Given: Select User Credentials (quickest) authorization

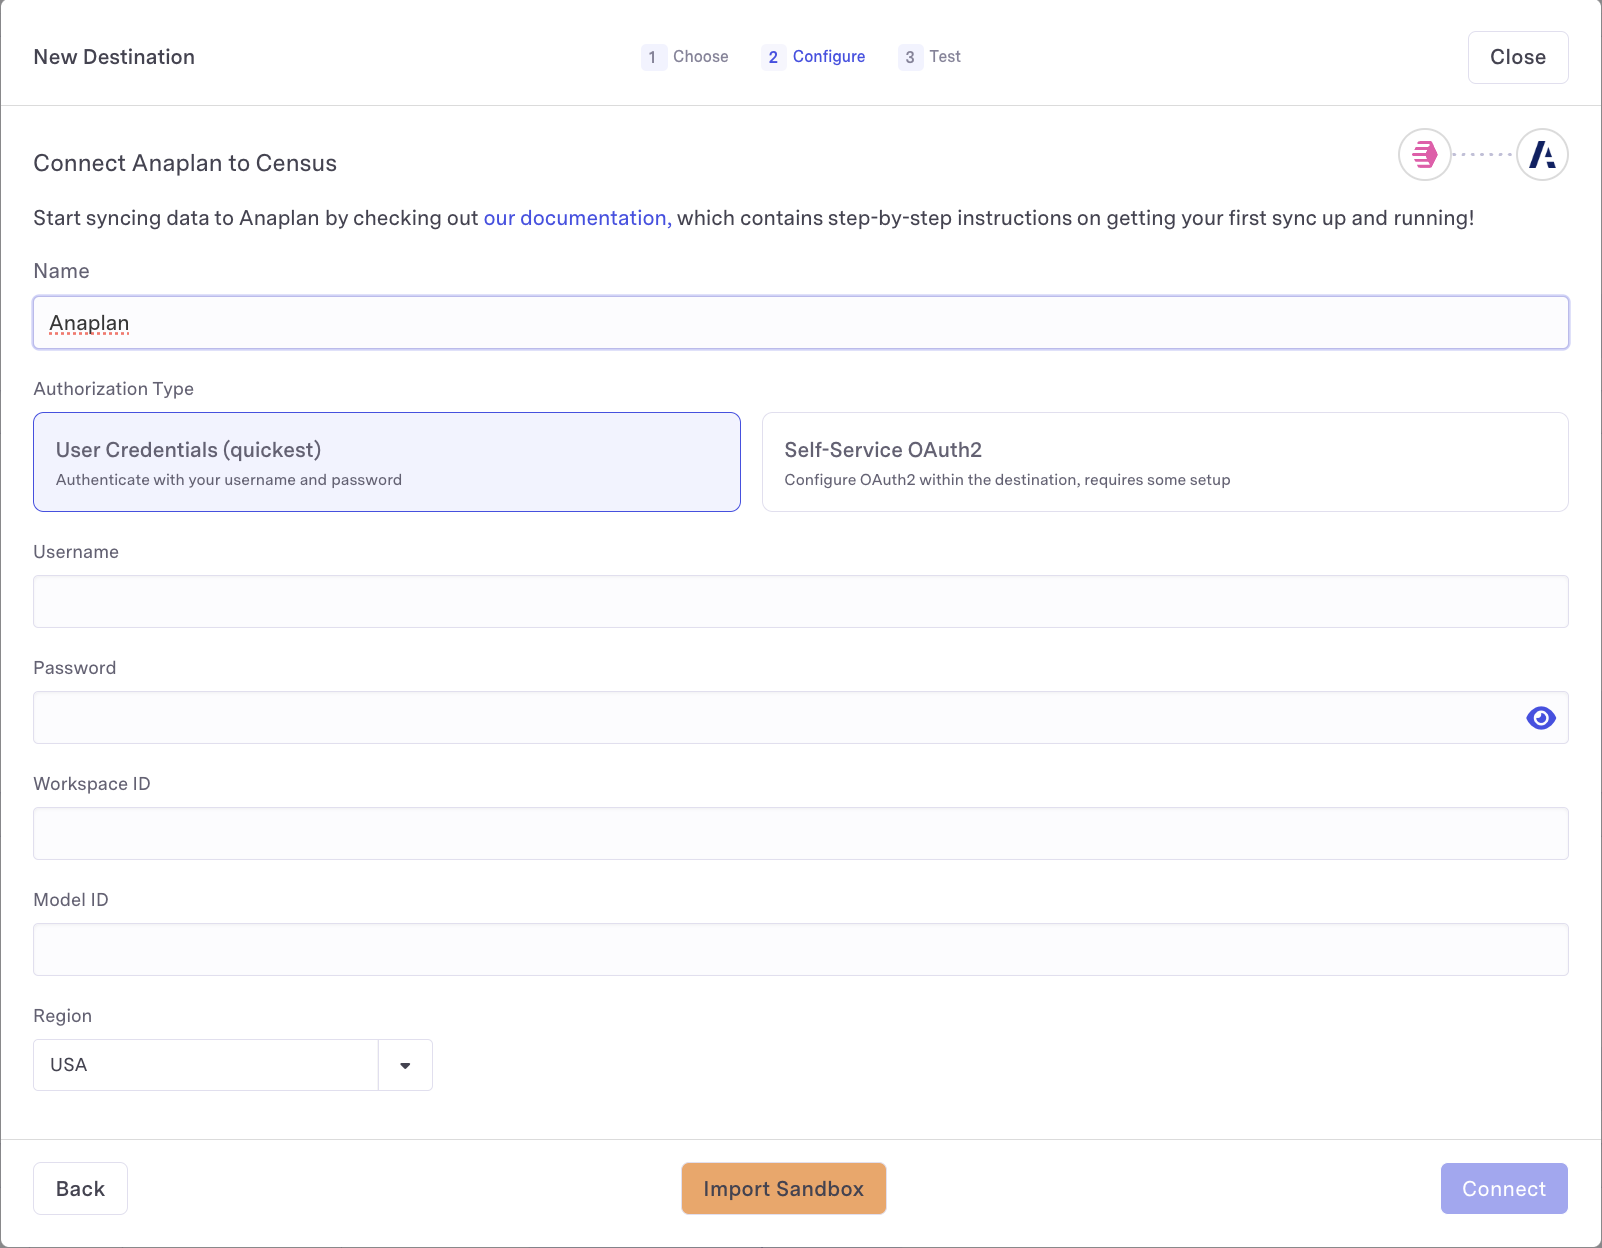Looking at the screenshot, I should [x=387, y=462].
